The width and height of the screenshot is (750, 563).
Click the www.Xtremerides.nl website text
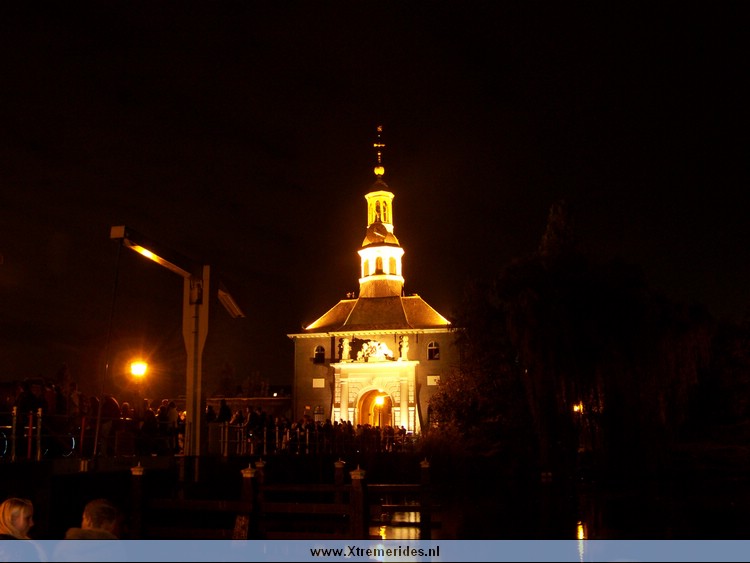pos(375,552)
